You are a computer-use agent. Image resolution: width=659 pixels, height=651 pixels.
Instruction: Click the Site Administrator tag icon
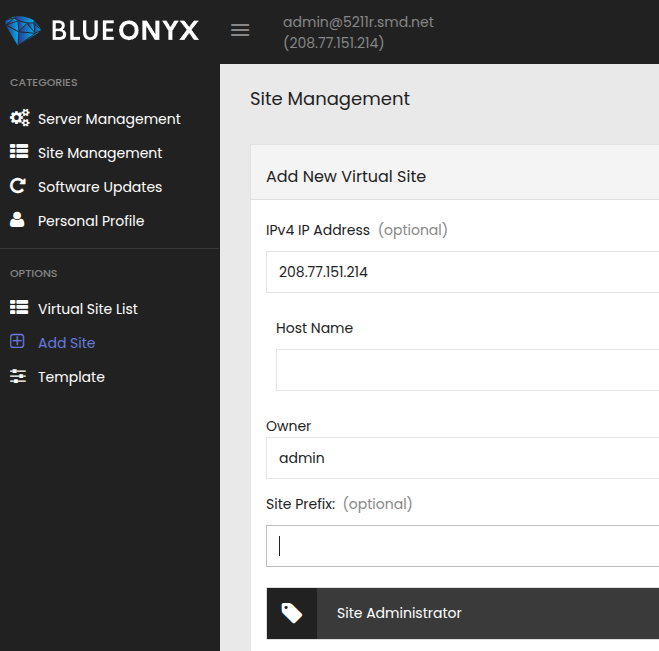[x=292, y=613]
